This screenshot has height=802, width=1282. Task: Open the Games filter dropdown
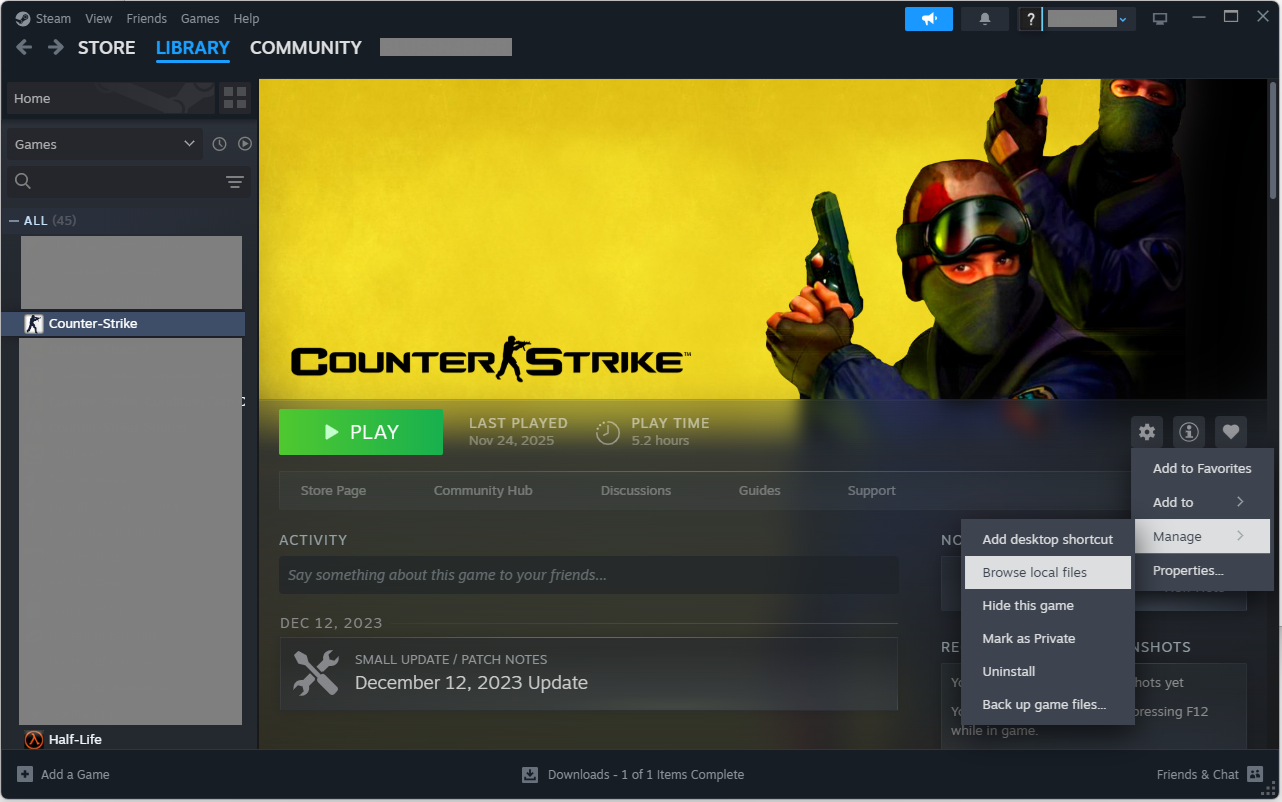pyautogui.click(x=105, y=144)
